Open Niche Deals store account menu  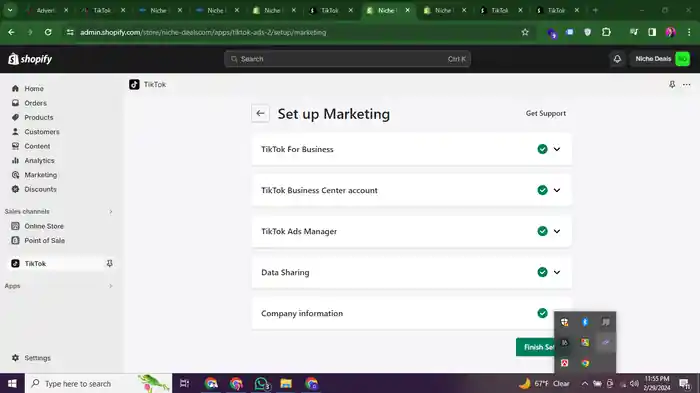click(662, 59)
